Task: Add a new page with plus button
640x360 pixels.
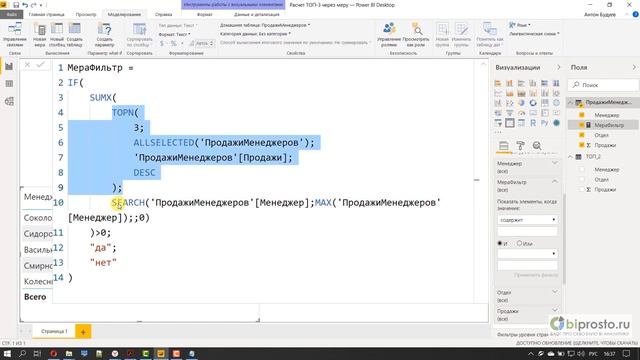Action: pos(83,332)
